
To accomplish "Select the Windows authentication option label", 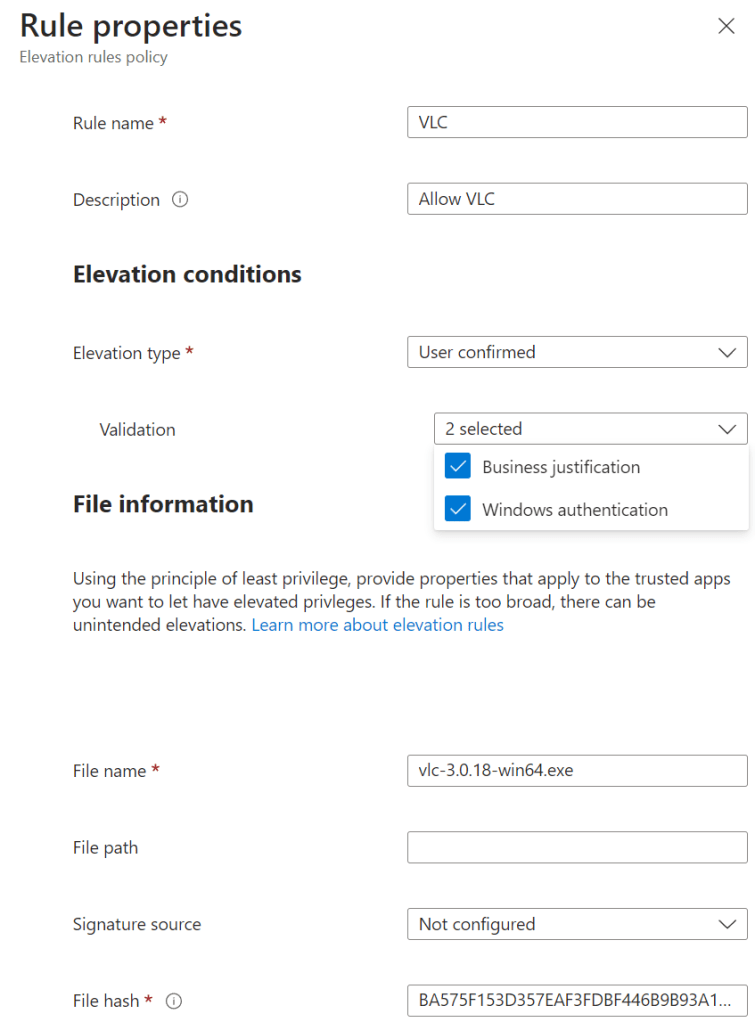I will click(575, 509).
